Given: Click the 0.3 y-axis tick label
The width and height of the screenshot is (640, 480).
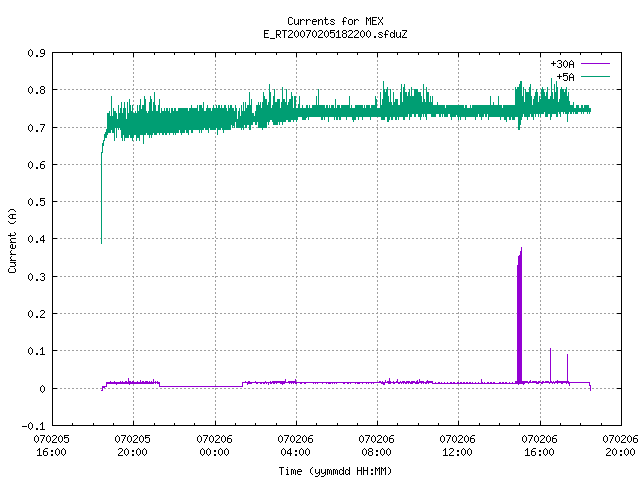Looking at the screenshot, I should (x=36, y=277).
